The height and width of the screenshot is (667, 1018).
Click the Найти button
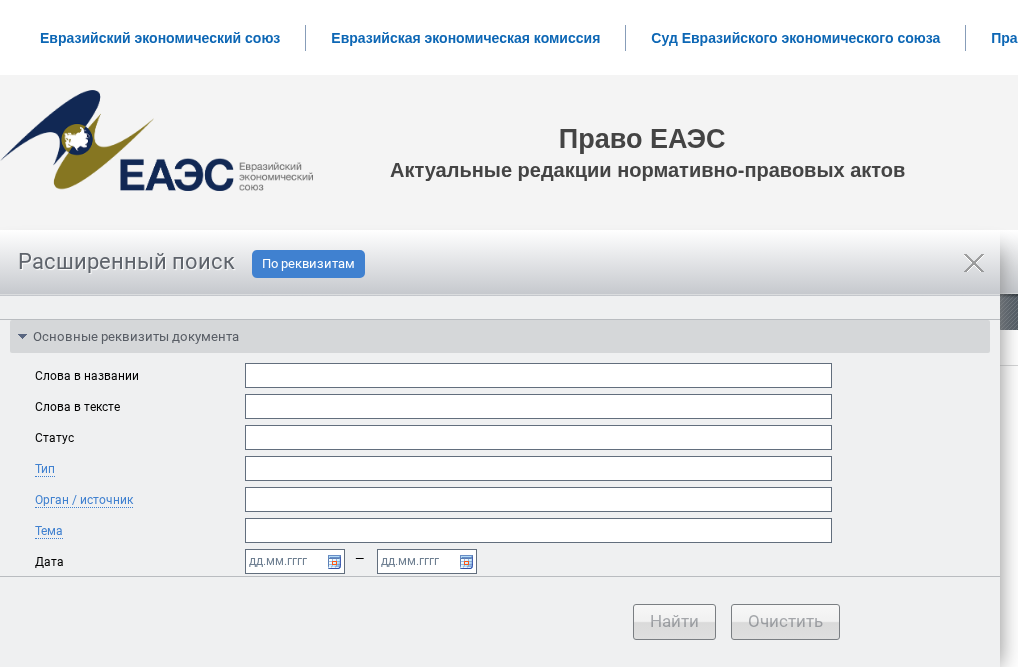tap(674, 622)
